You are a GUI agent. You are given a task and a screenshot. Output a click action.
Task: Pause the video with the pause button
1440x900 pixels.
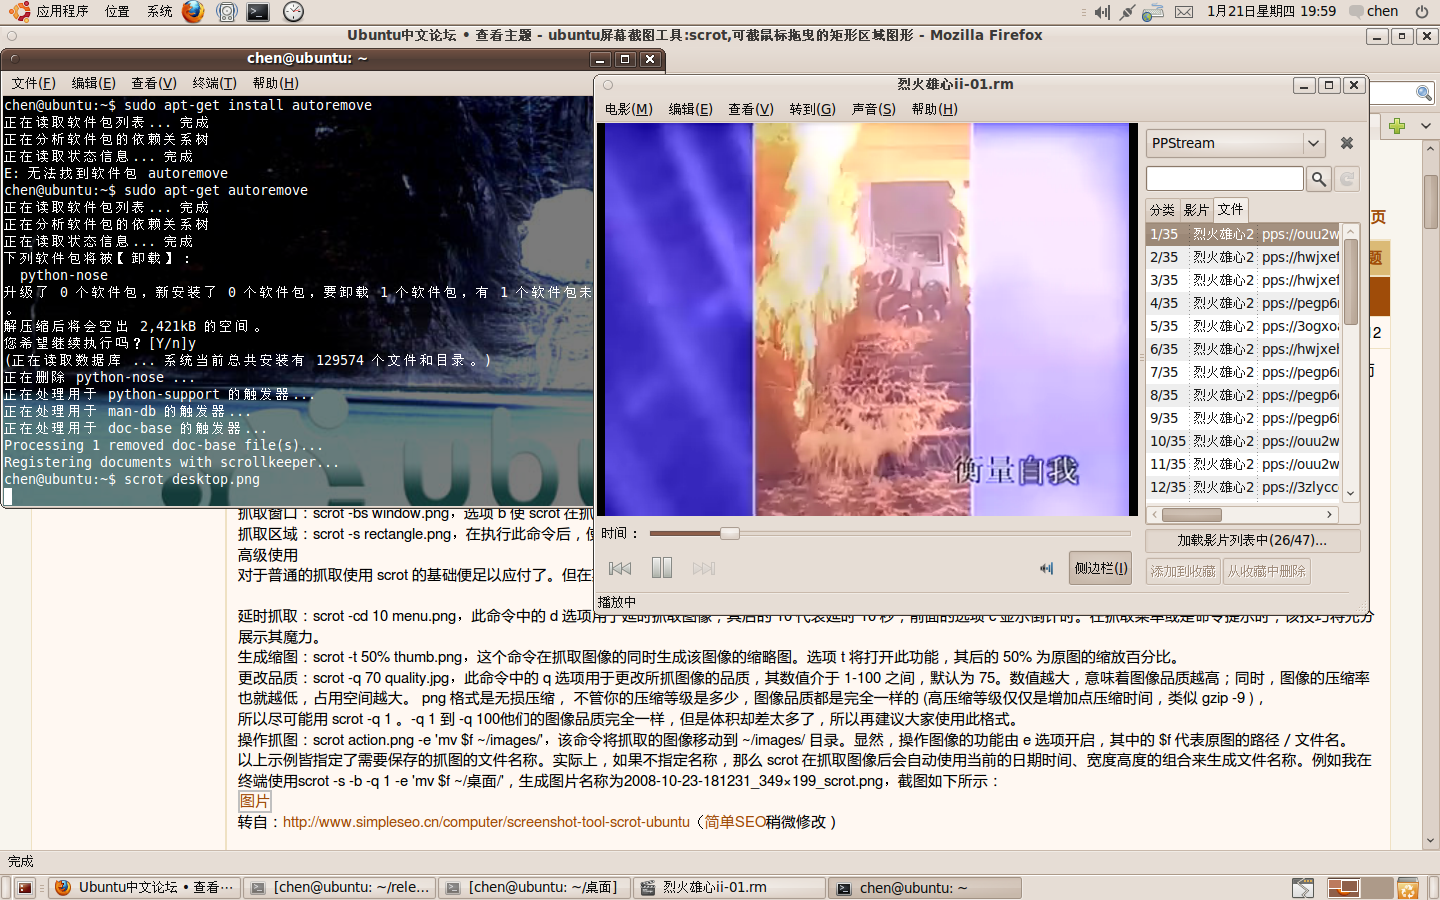click(661, 568)
